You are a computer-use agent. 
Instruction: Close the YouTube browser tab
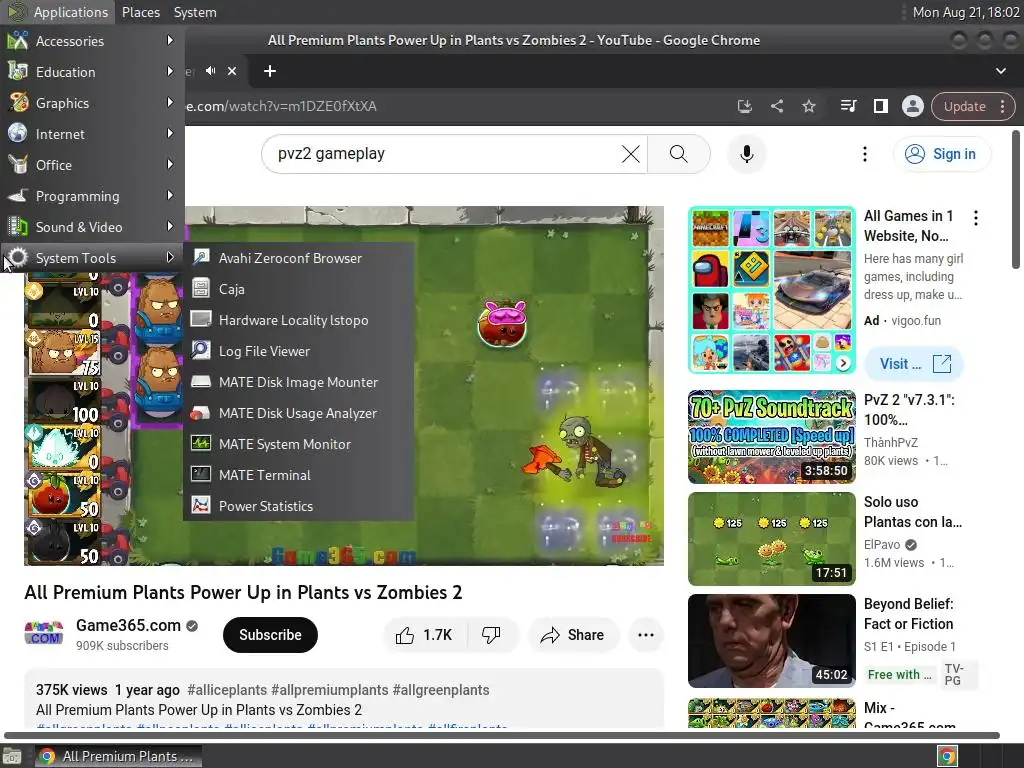tap(232, 71)
